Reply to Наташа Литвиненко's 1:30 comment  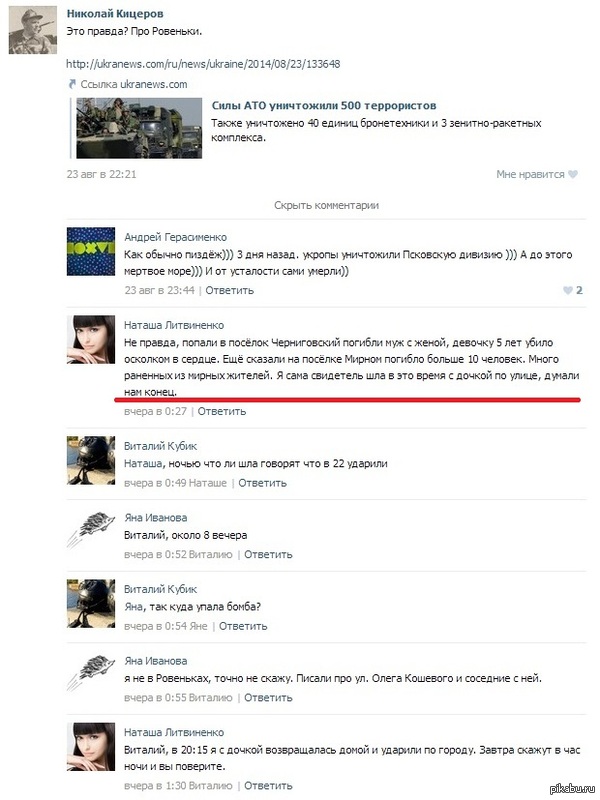(x=268, y=786)
